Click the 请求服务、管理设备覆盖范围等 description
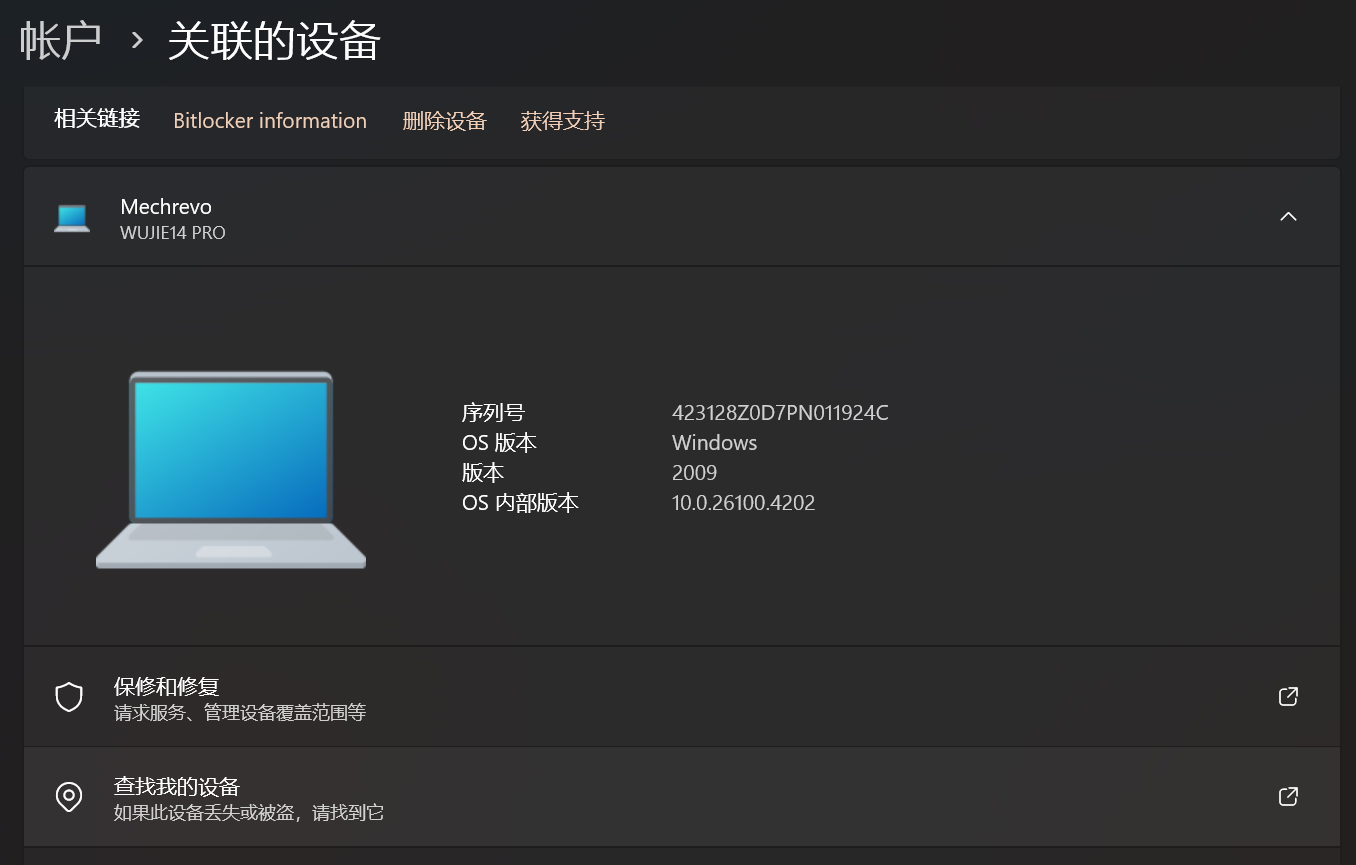This screenshot has width=1356, height=865. pyautogui.click(x=240, y=713)
